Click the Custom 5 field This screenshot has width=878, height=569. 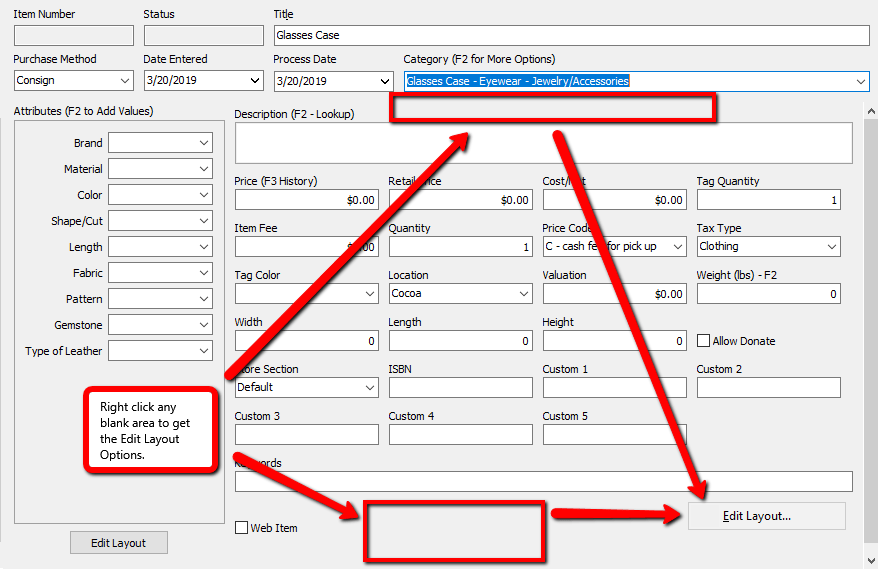[614, 435]
